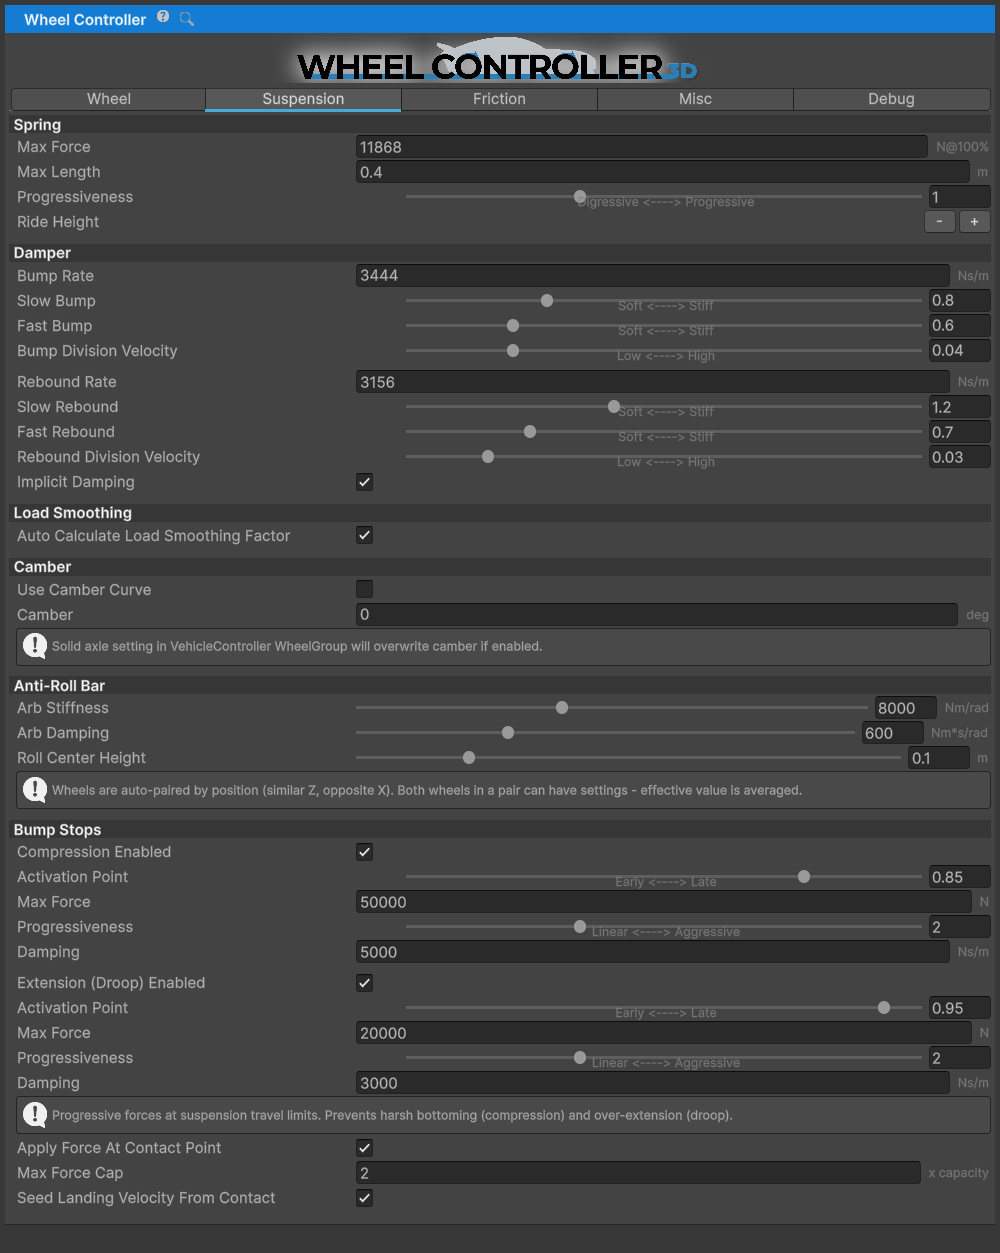This screenshot has width=1000, height=1253.
Task: Open the help icon beside Wheel Controller
Action: (163, 17)
